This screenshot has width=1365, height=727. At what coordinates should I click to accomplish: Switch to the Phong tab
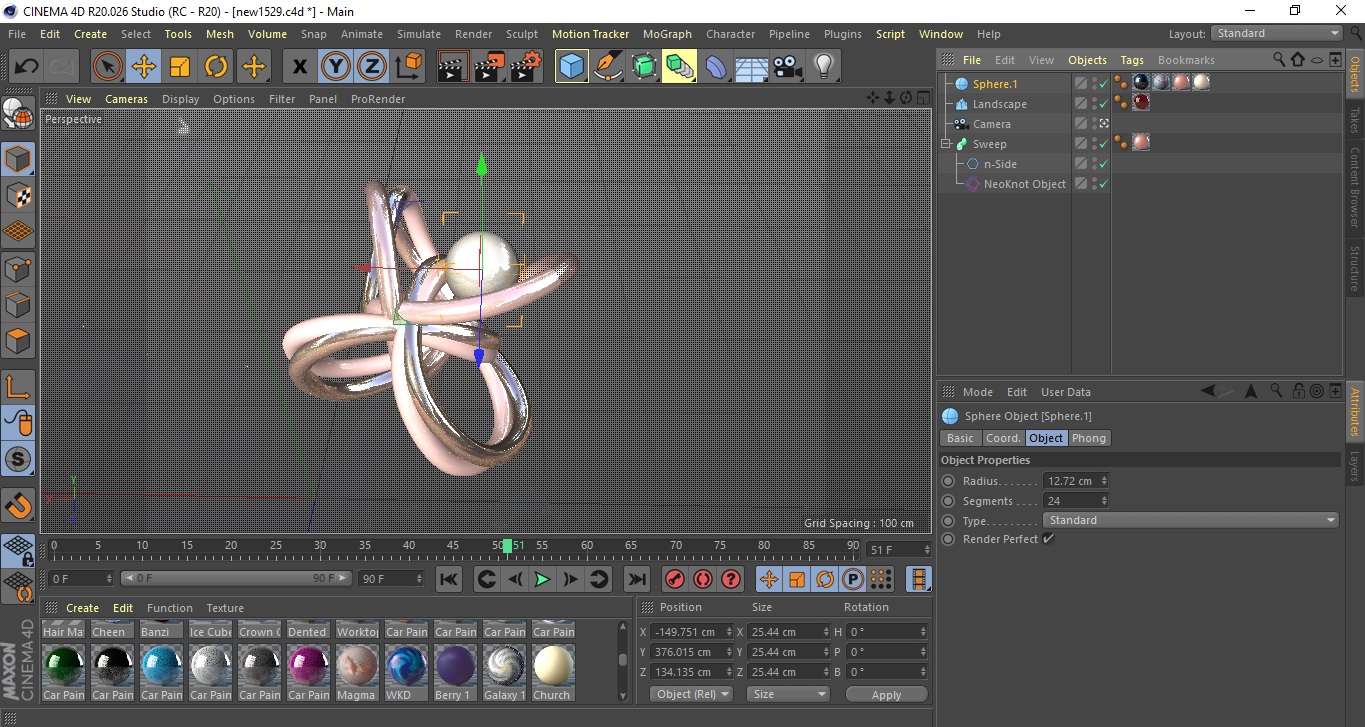pos(1088,438)
